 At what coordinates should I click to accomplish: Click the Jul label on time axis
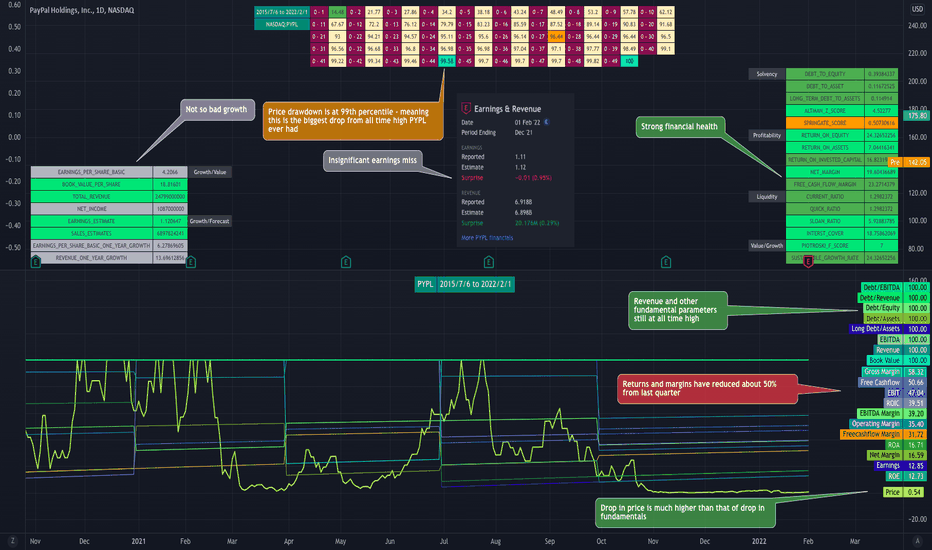[x=444, y=541]
